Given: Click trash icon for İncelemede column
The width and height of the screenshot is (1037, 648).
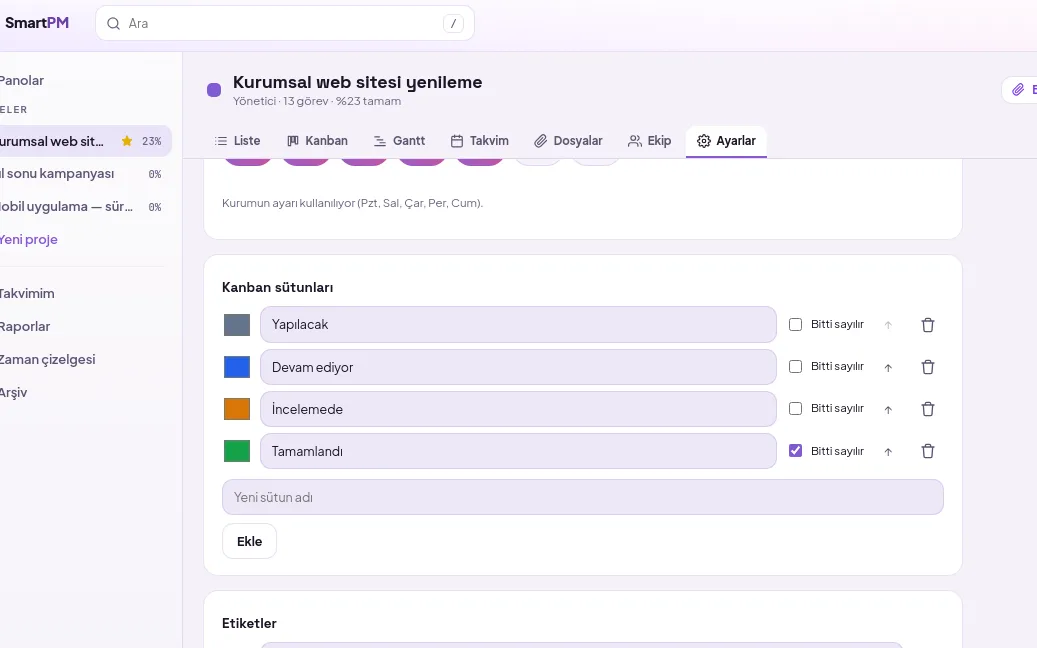Looking at the screenshot, I should [x=928, y=409].
